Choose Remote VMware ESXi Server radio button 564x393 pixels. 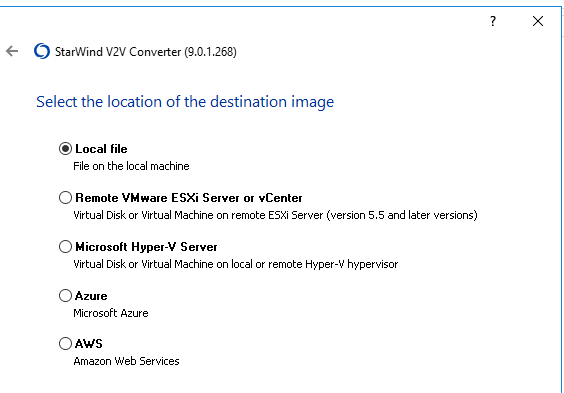(65, 197)
